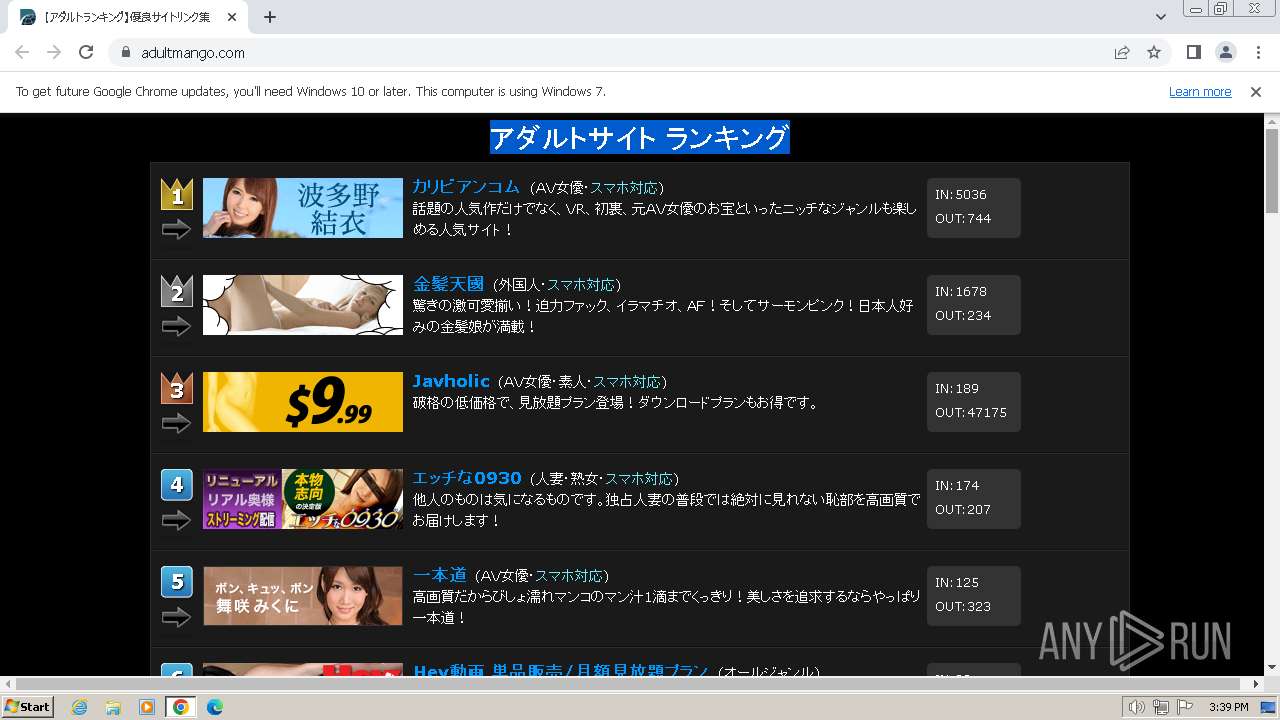Screen dimensions: 1280x720
Task: Open the Javholic link
Action: [451, 381]
